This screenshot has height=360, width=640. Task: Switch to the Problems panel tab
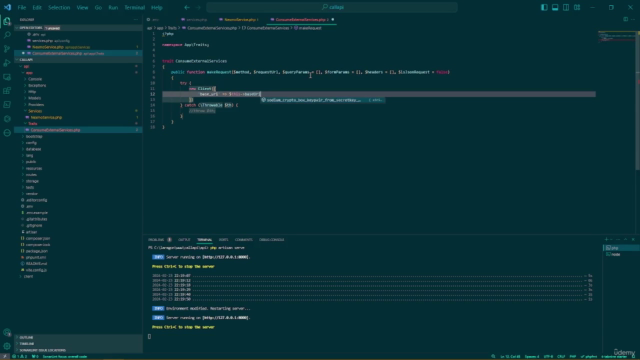[x=156, y=240]
